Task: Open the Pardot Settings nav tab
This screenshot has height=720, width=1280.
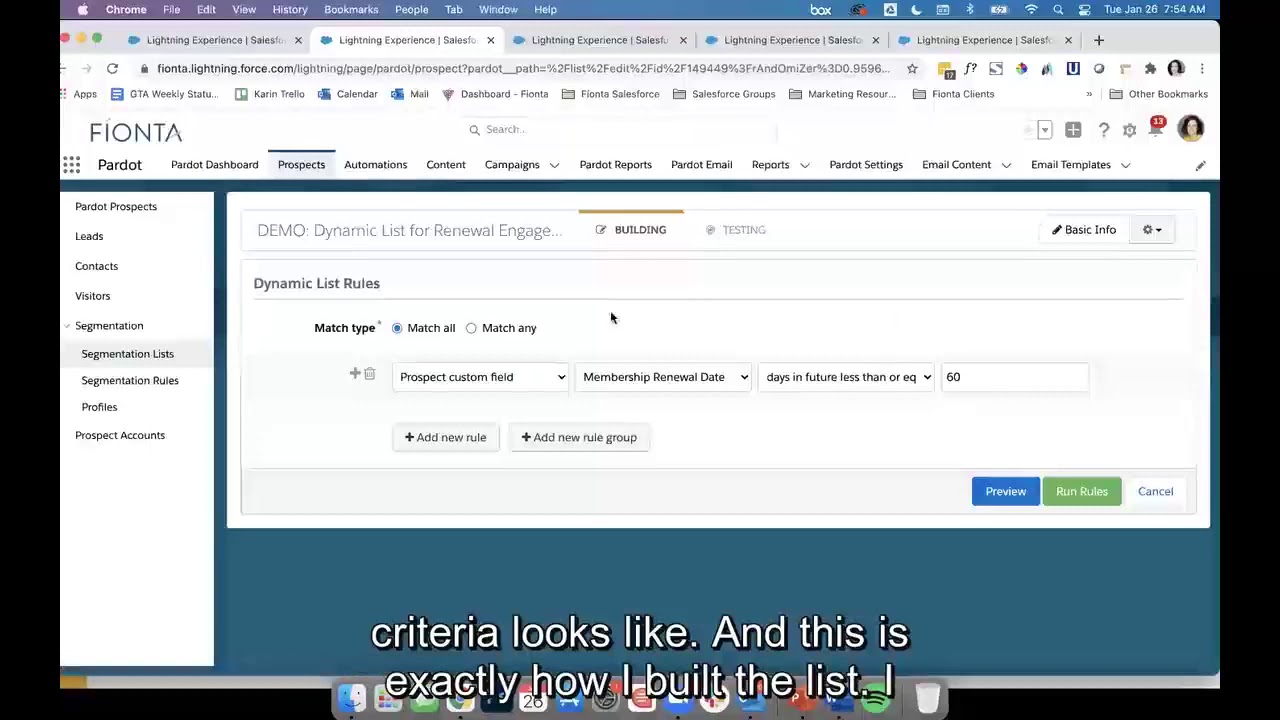Action: (866, 165)
